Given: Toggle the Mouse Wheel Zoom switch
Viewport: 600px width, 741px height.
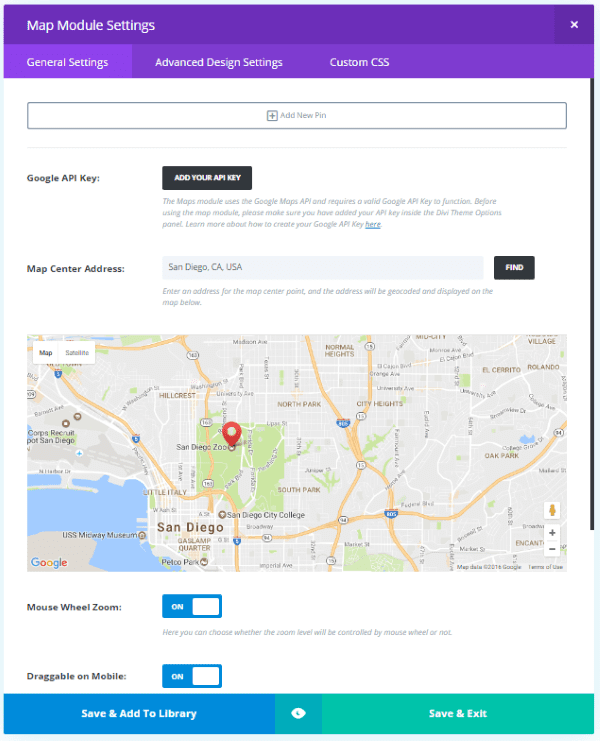Looking at the screenshot, I should 192,606.
